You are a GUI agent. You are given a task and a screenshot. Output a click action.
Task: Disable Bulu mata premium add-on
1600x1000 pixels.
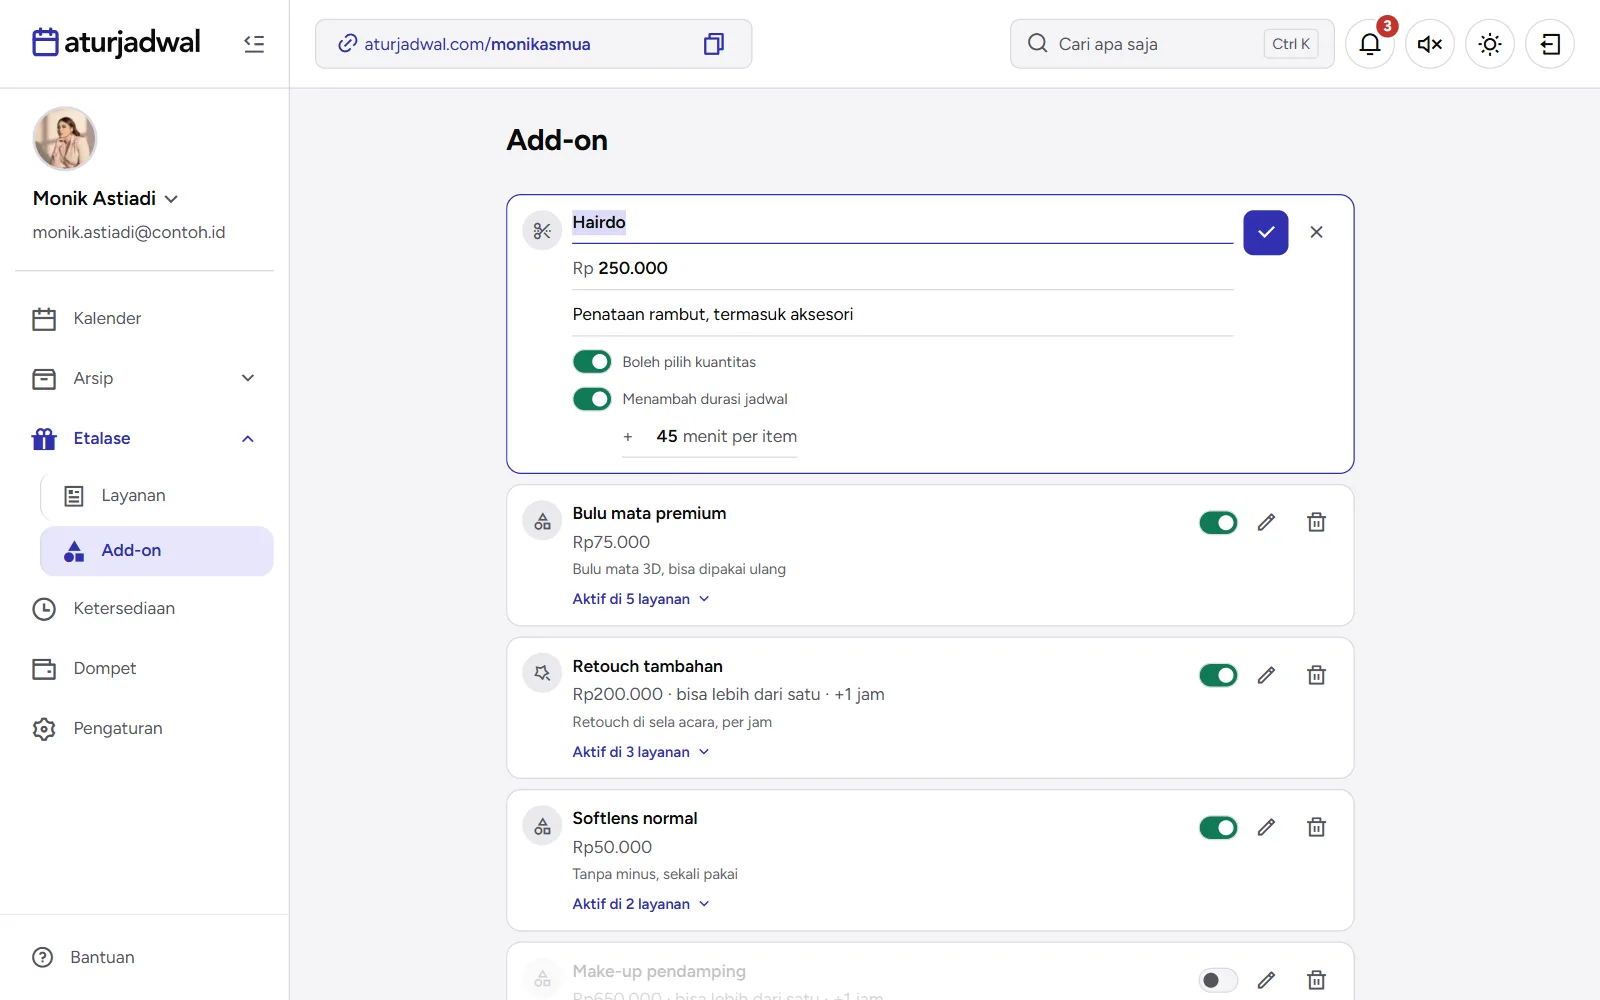[x=1218, y=523]
